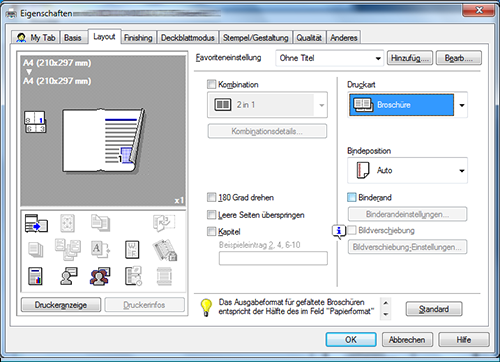This screenshot has height=362, width=500.
Task: Close the Eigenschaften dialog
Action: 479,10
